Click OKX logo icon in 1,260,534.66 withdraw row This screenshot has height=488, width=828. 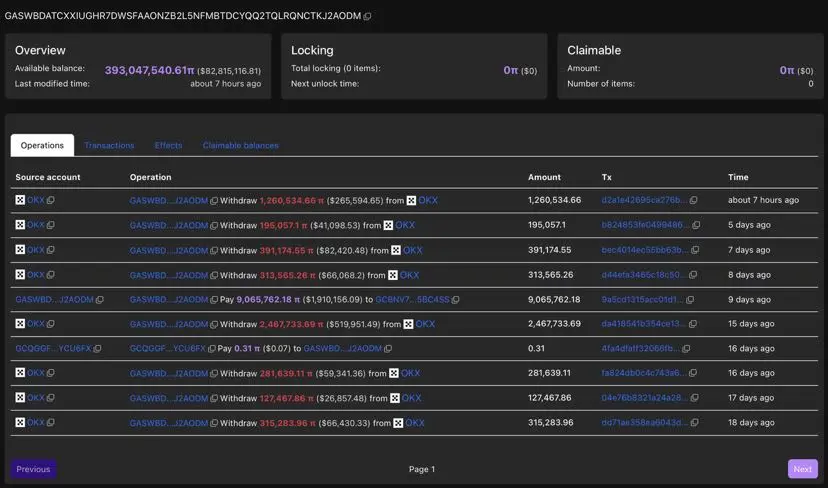click(x=411, y=201)
